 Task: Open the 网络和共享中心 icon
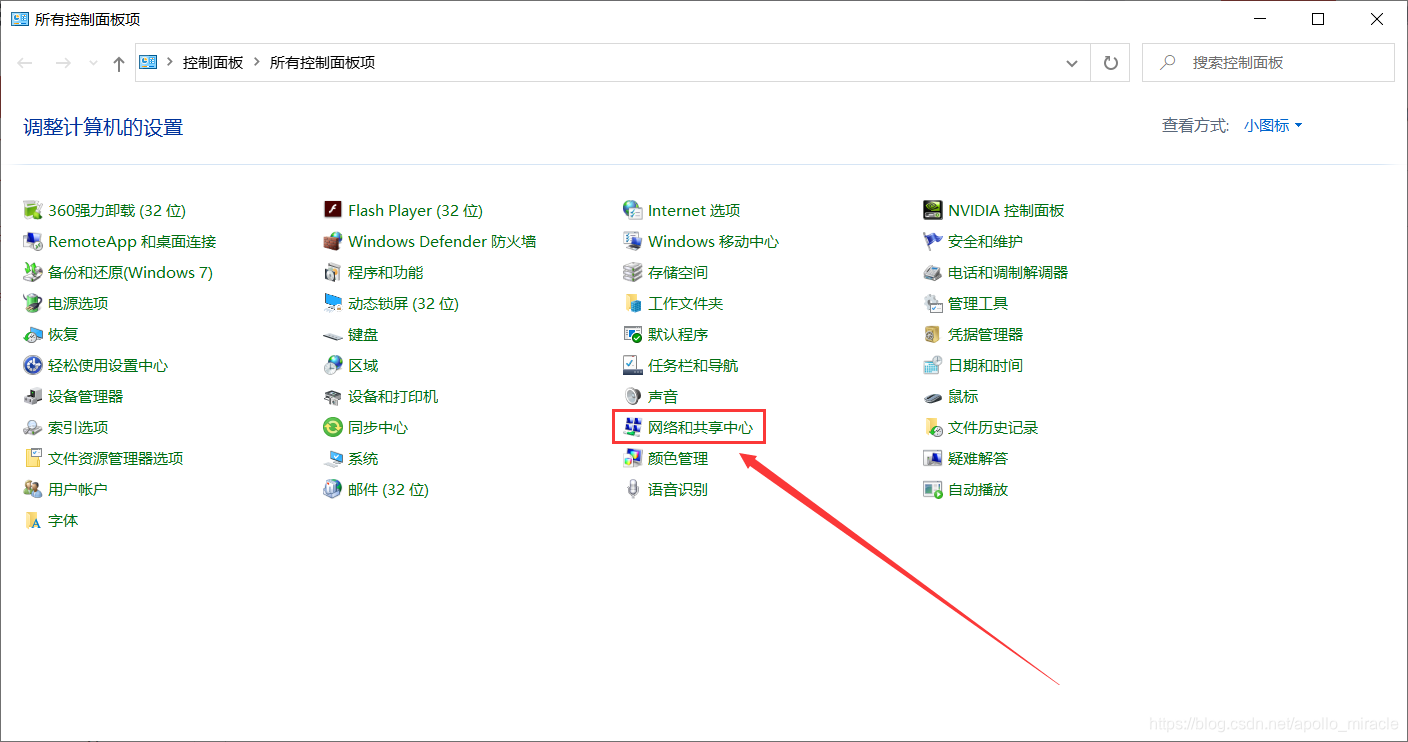tap(632, 427)
